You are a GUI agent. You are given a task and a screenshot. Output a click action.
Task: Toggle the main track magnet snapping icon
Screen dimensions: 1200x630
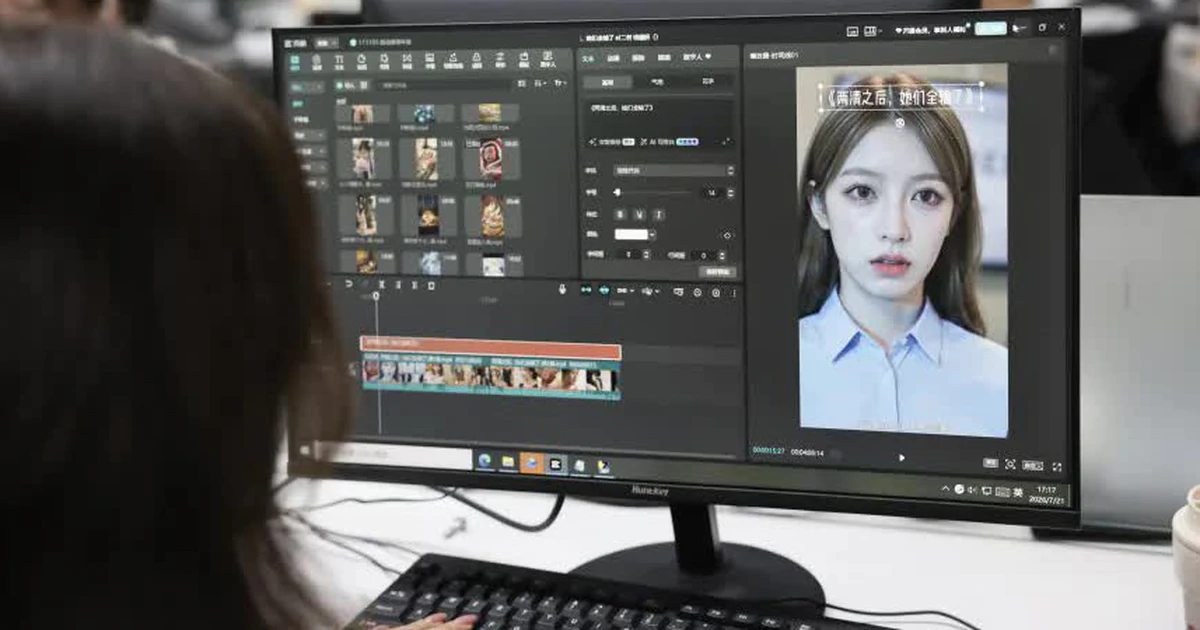pyautogui.click(x=584, y=290)
